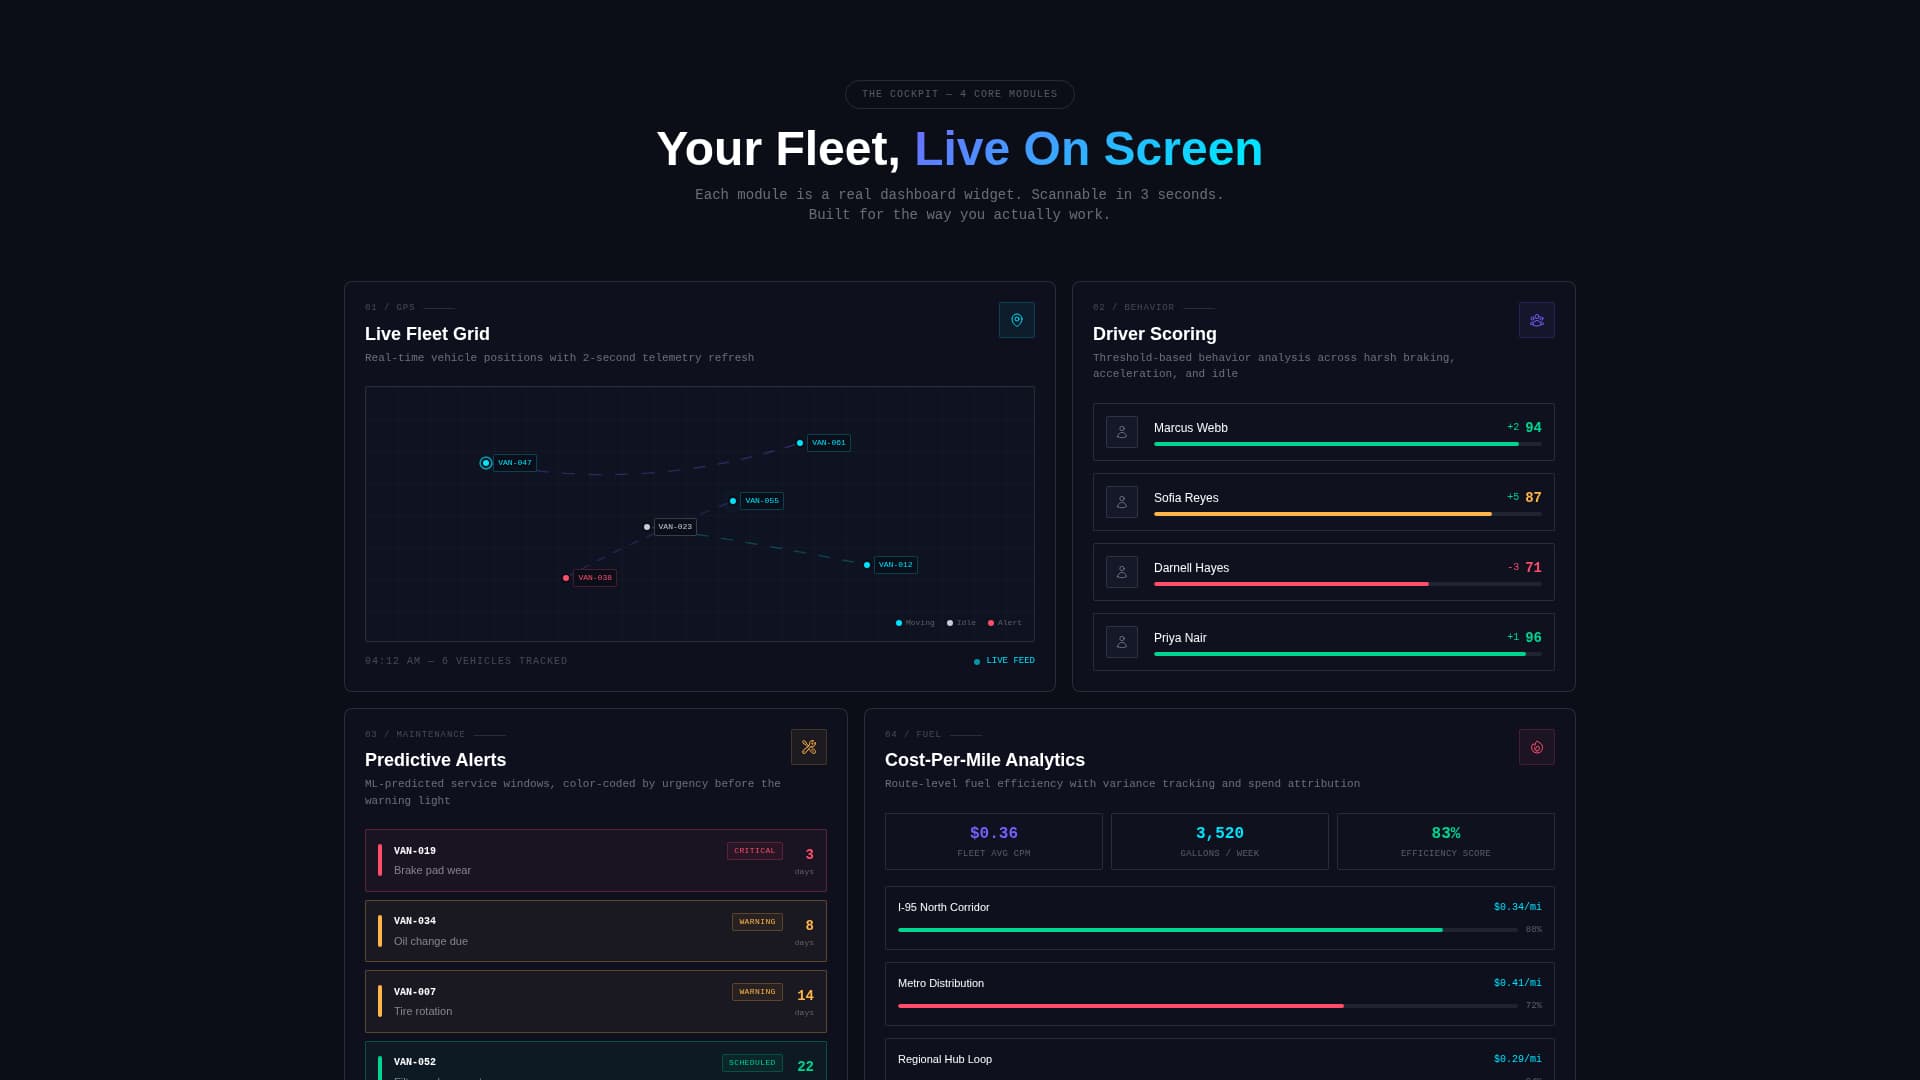Select the 'THE COCKPIT — 4 CORE MODULES' badge
The image size is (1920, 1080).
pos(960,94)
